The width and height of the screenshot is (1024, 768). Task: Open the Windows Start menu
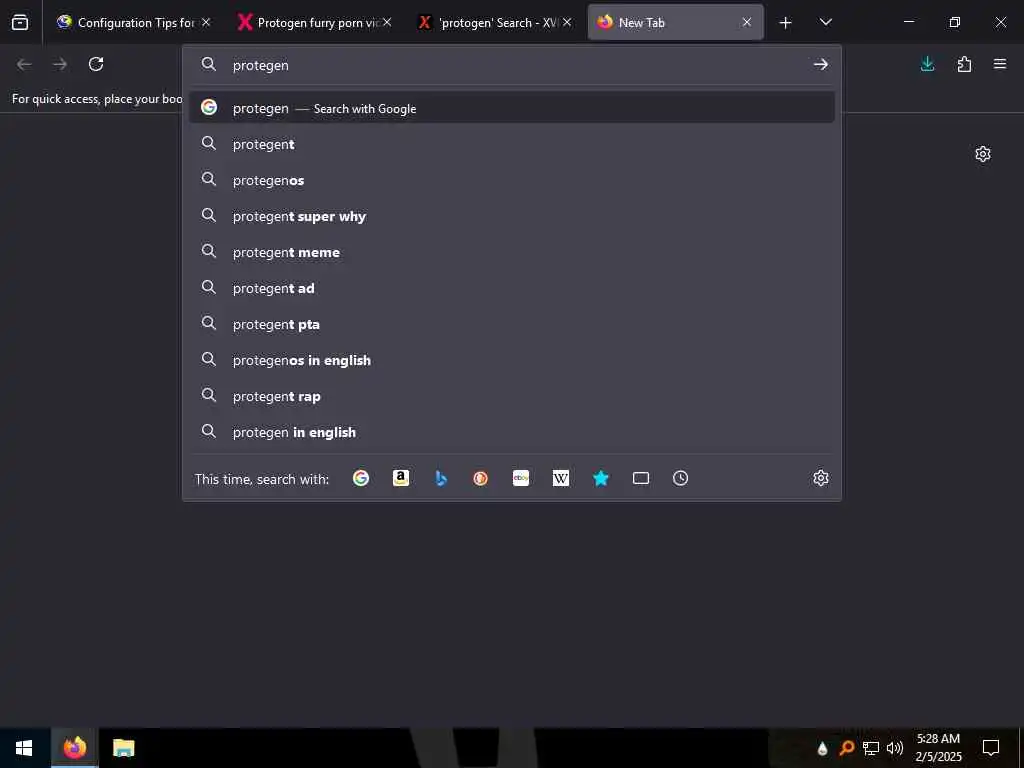click(x=24, y=748)
